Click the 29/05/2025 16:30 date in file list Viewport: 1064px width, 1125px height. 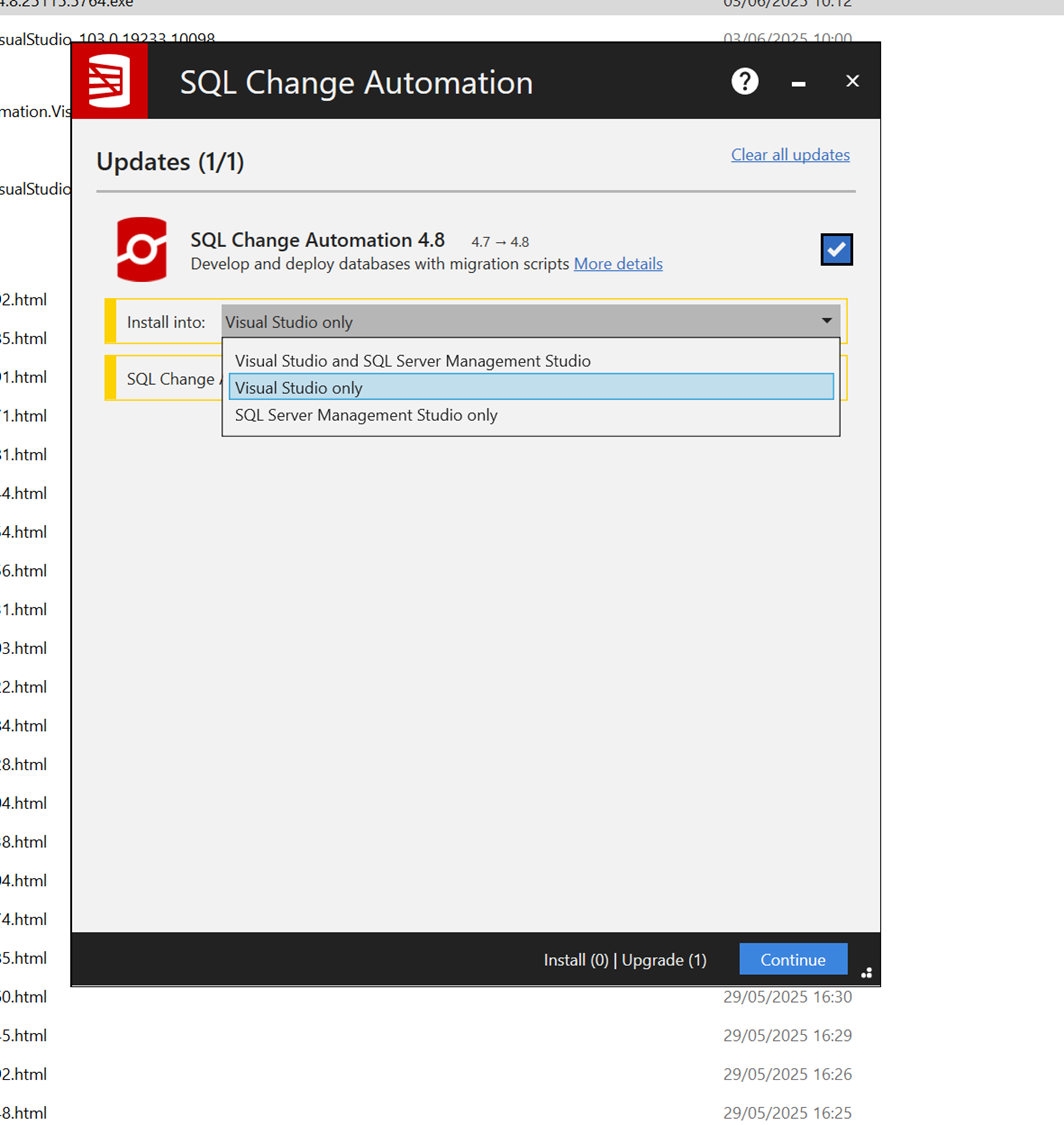787,997
